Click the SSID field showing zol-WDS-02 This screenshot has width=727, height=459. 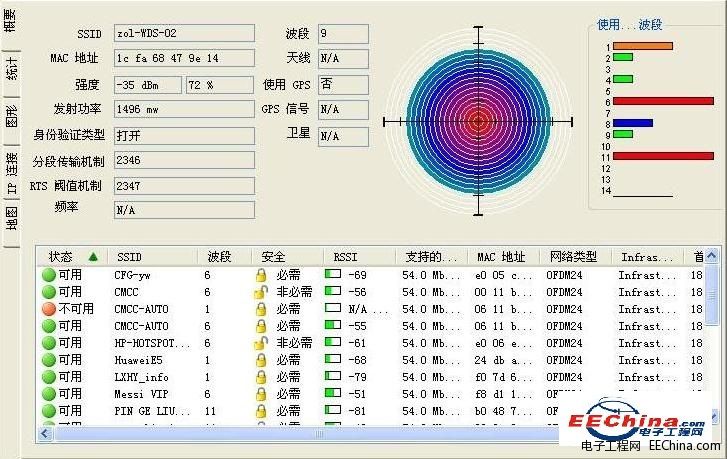click(184, 33)
